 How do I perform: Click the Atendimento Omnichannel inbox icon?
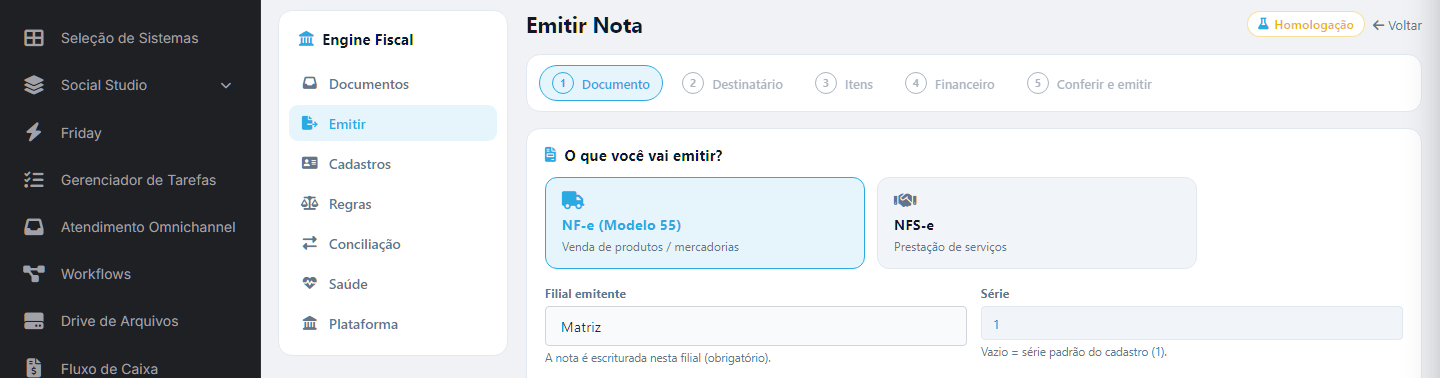[34, 227]
